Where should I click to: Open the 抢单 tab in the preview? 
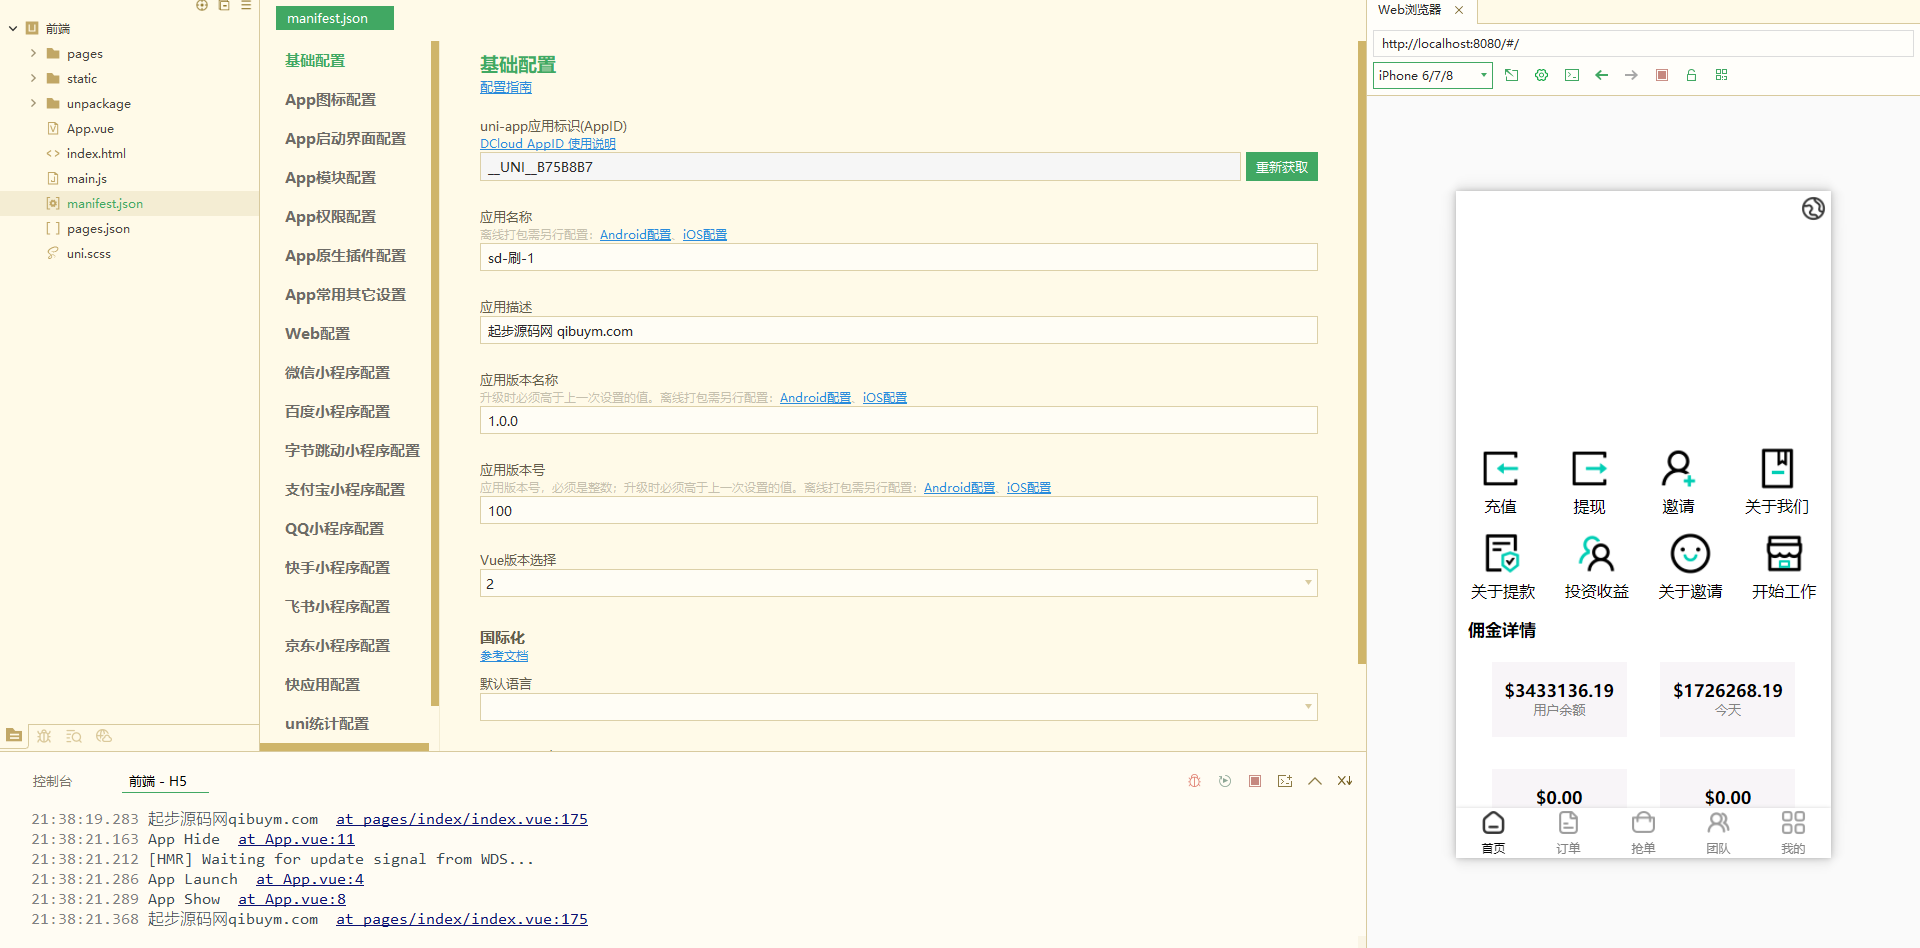pos(1643,833)
